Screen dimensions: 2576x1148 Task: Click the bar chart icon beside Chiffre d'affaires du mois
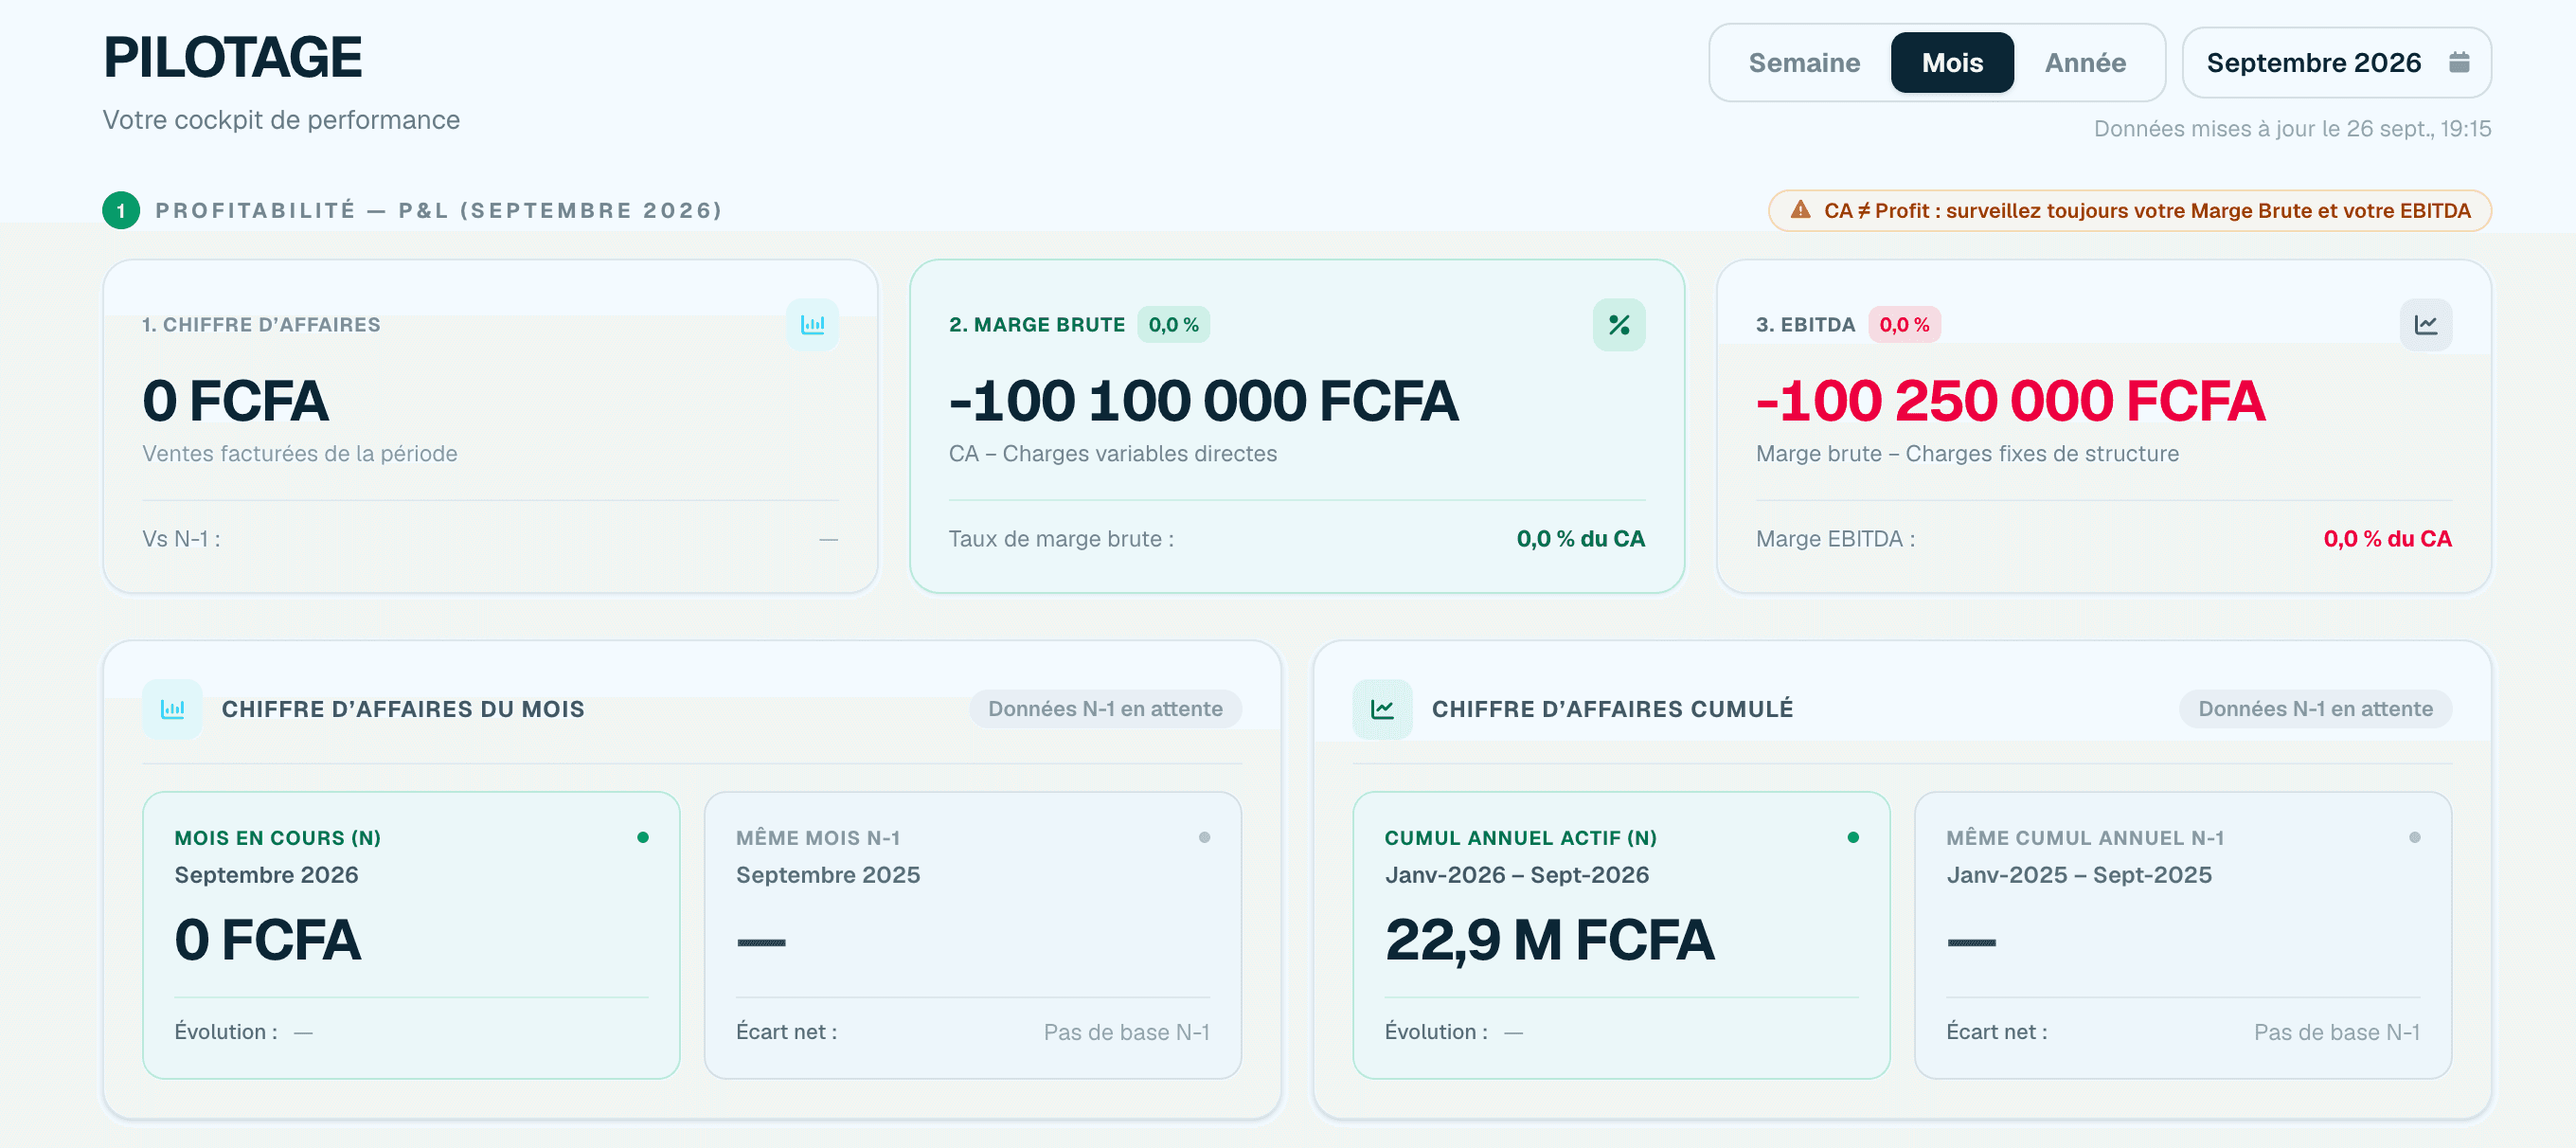[x=173, y=709]
